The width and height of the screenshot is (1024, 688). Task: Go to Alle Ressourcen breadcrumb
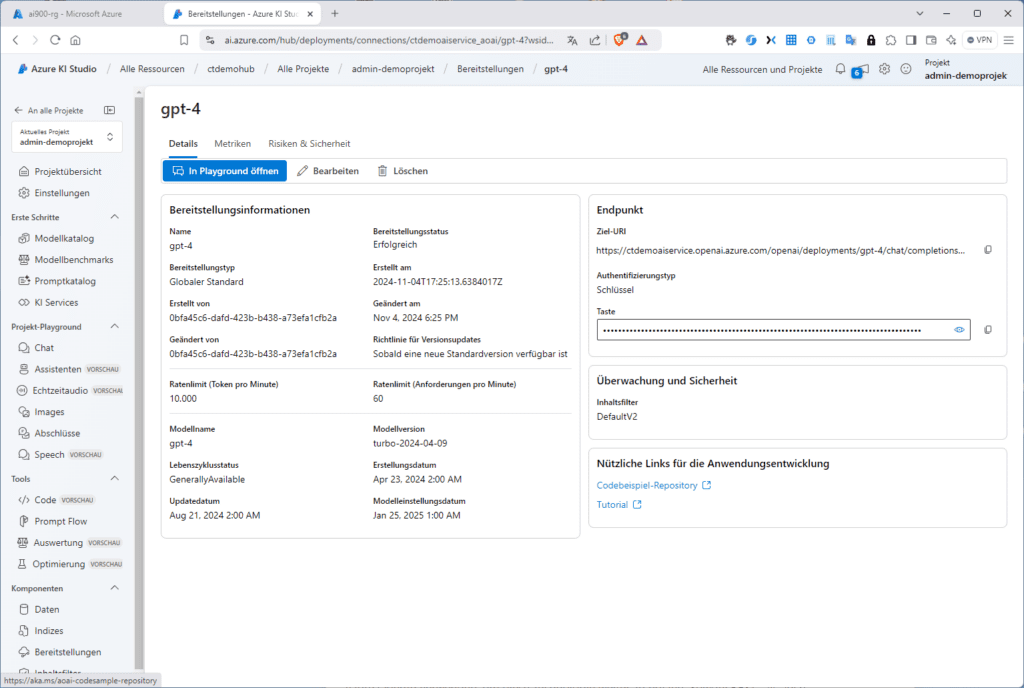152,69
